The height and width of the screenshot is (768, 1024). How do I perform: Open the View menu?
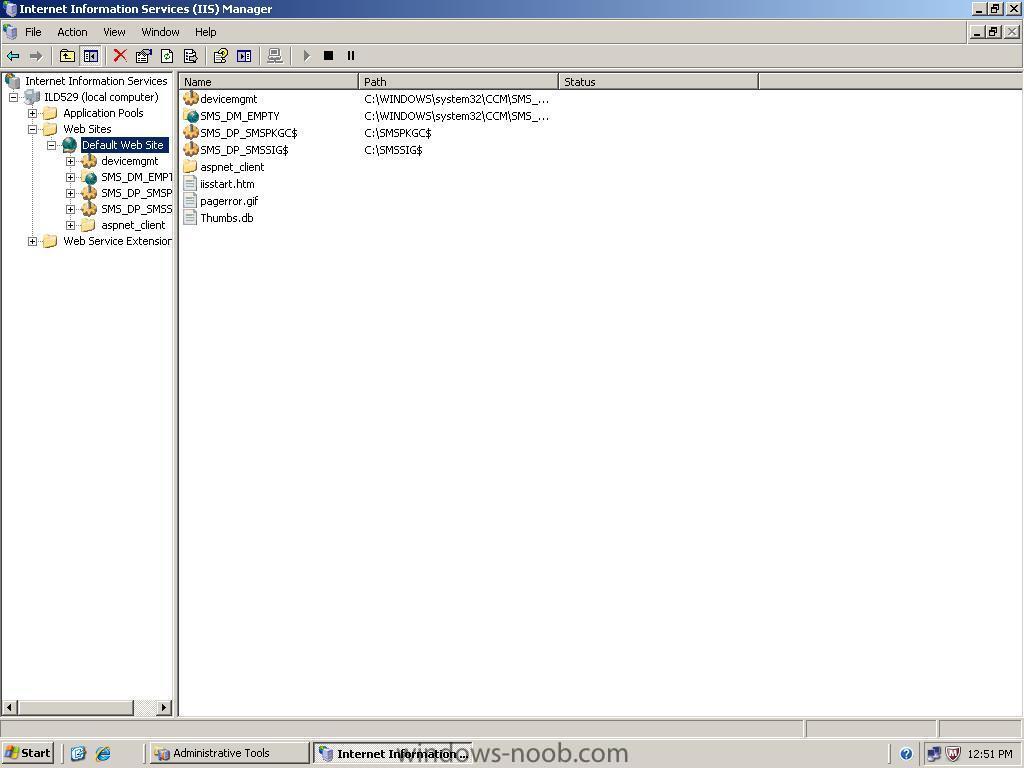[x=114, y=32]
